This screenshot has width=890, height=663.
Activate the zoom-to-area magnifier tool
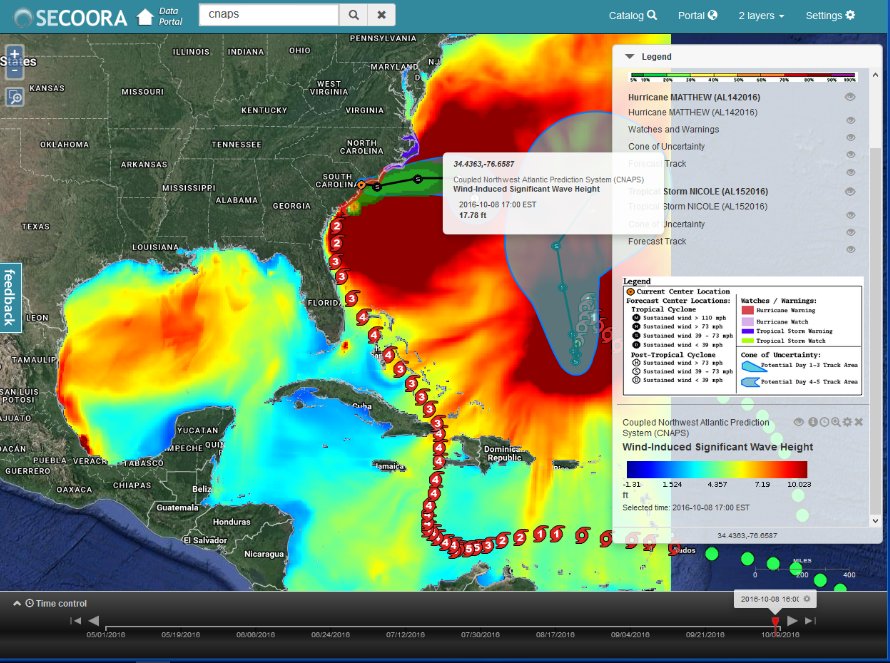15,98
